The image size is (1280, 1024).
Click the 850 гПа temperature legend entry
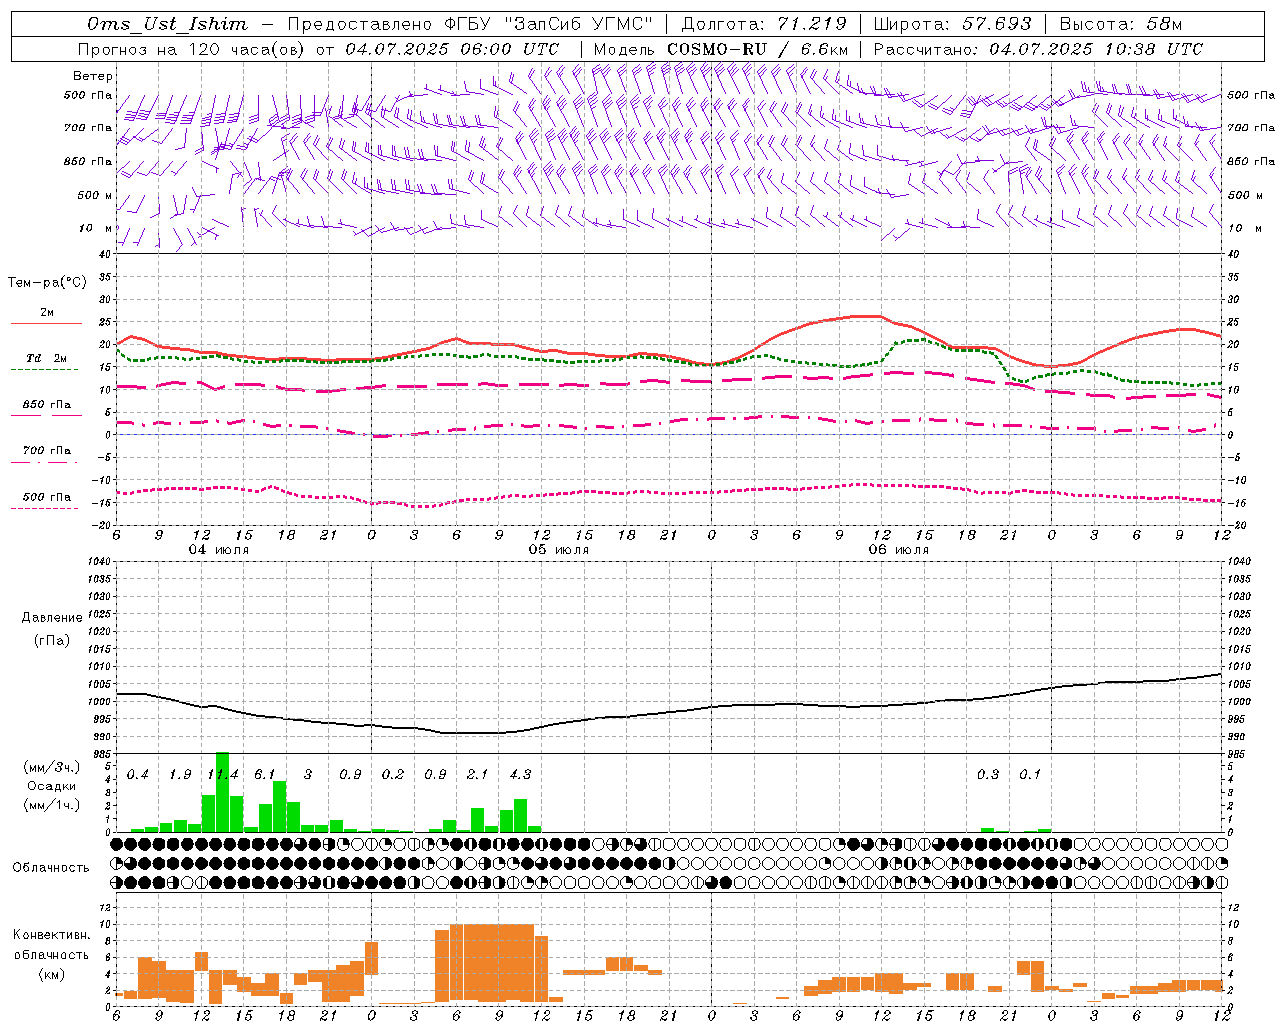click(x=47, y=405)
